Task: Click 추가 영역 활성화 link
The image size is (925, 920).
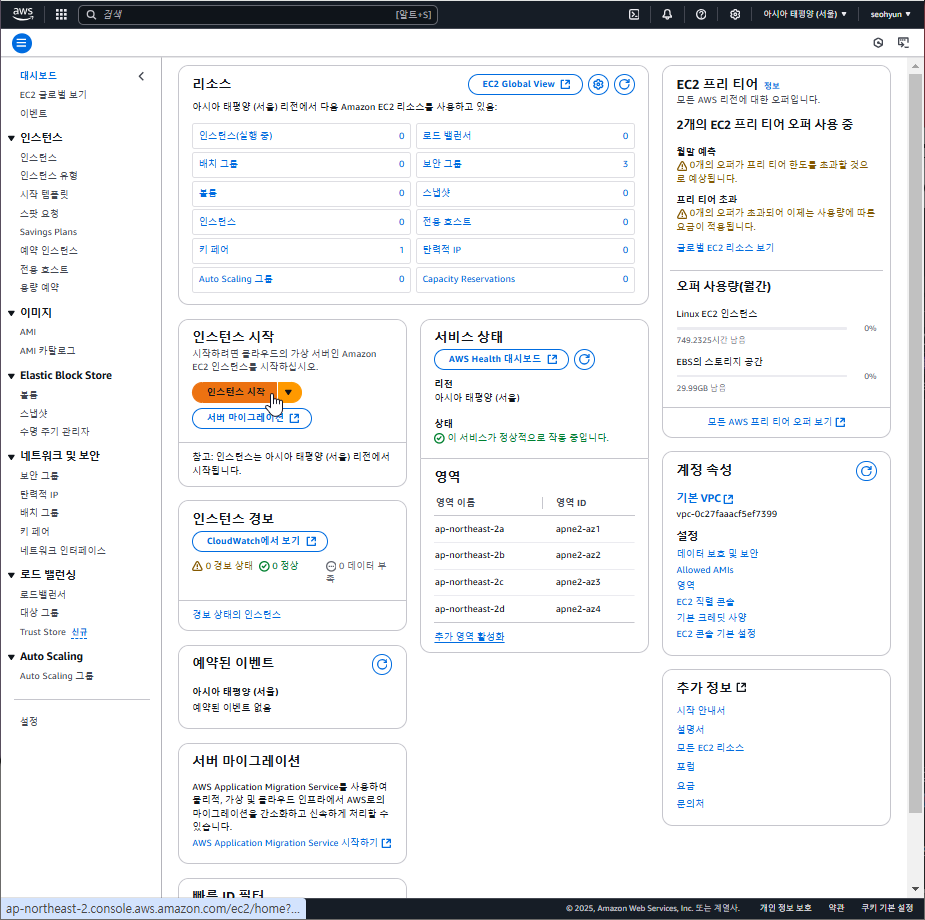Action: point(470,636)
